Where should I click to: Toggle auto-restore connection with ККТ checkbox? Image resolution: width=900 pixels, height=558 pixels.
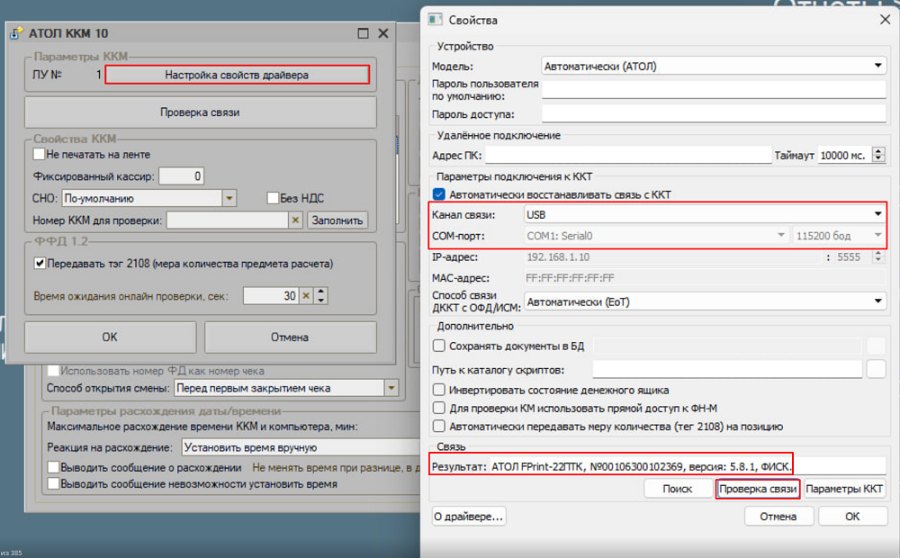click(439, 195)
